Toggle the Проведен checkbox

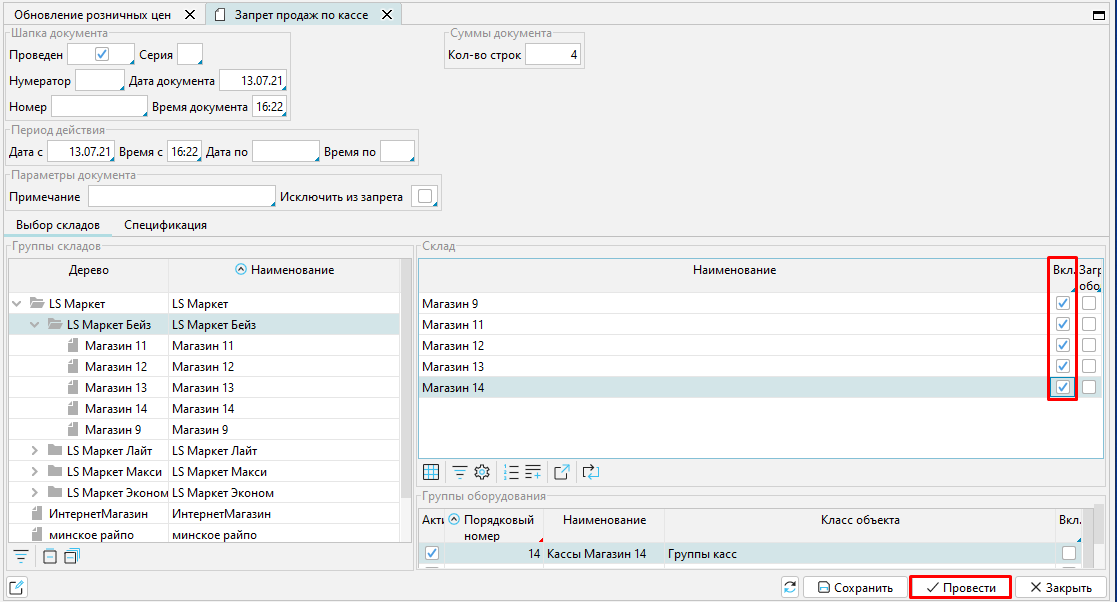pos(101,54)
